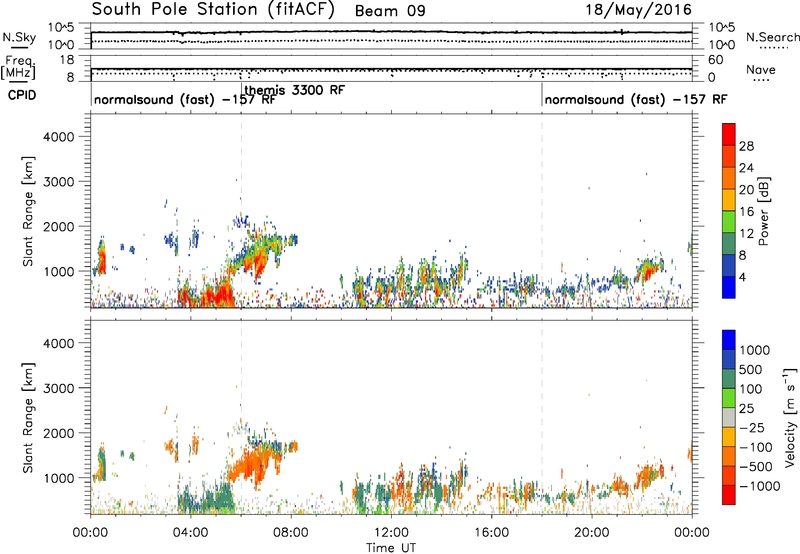Screen dimensions: 800x554
Task: Click the '08:00' time axis tick label
Action: point(290,533)
